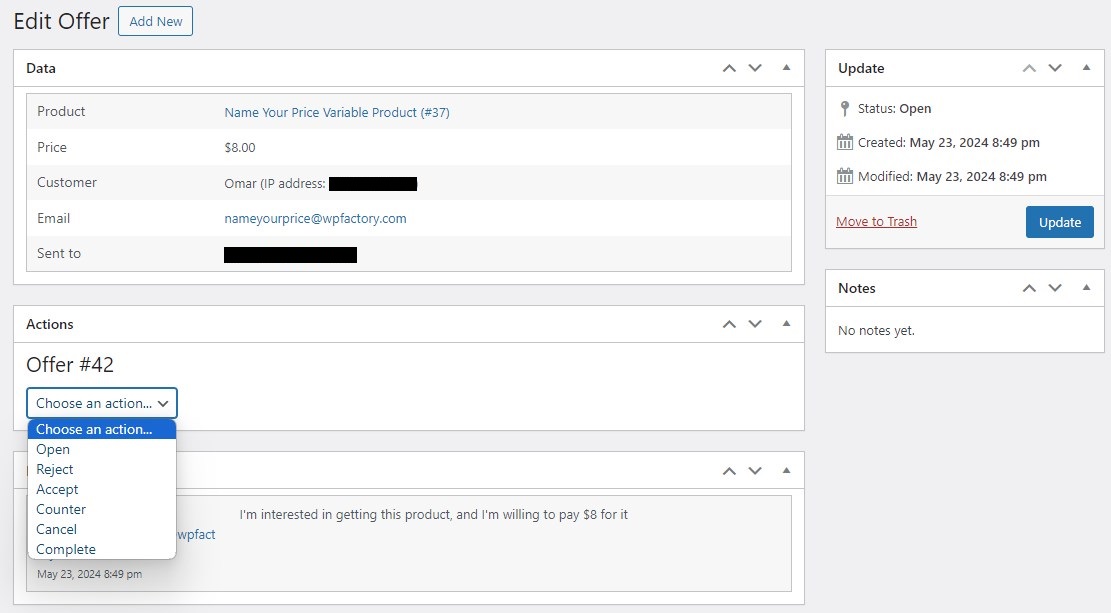1111x613 pixels.
Task: Collapse the Notes panel with its triangle
Action: [x=1086, y=288]
